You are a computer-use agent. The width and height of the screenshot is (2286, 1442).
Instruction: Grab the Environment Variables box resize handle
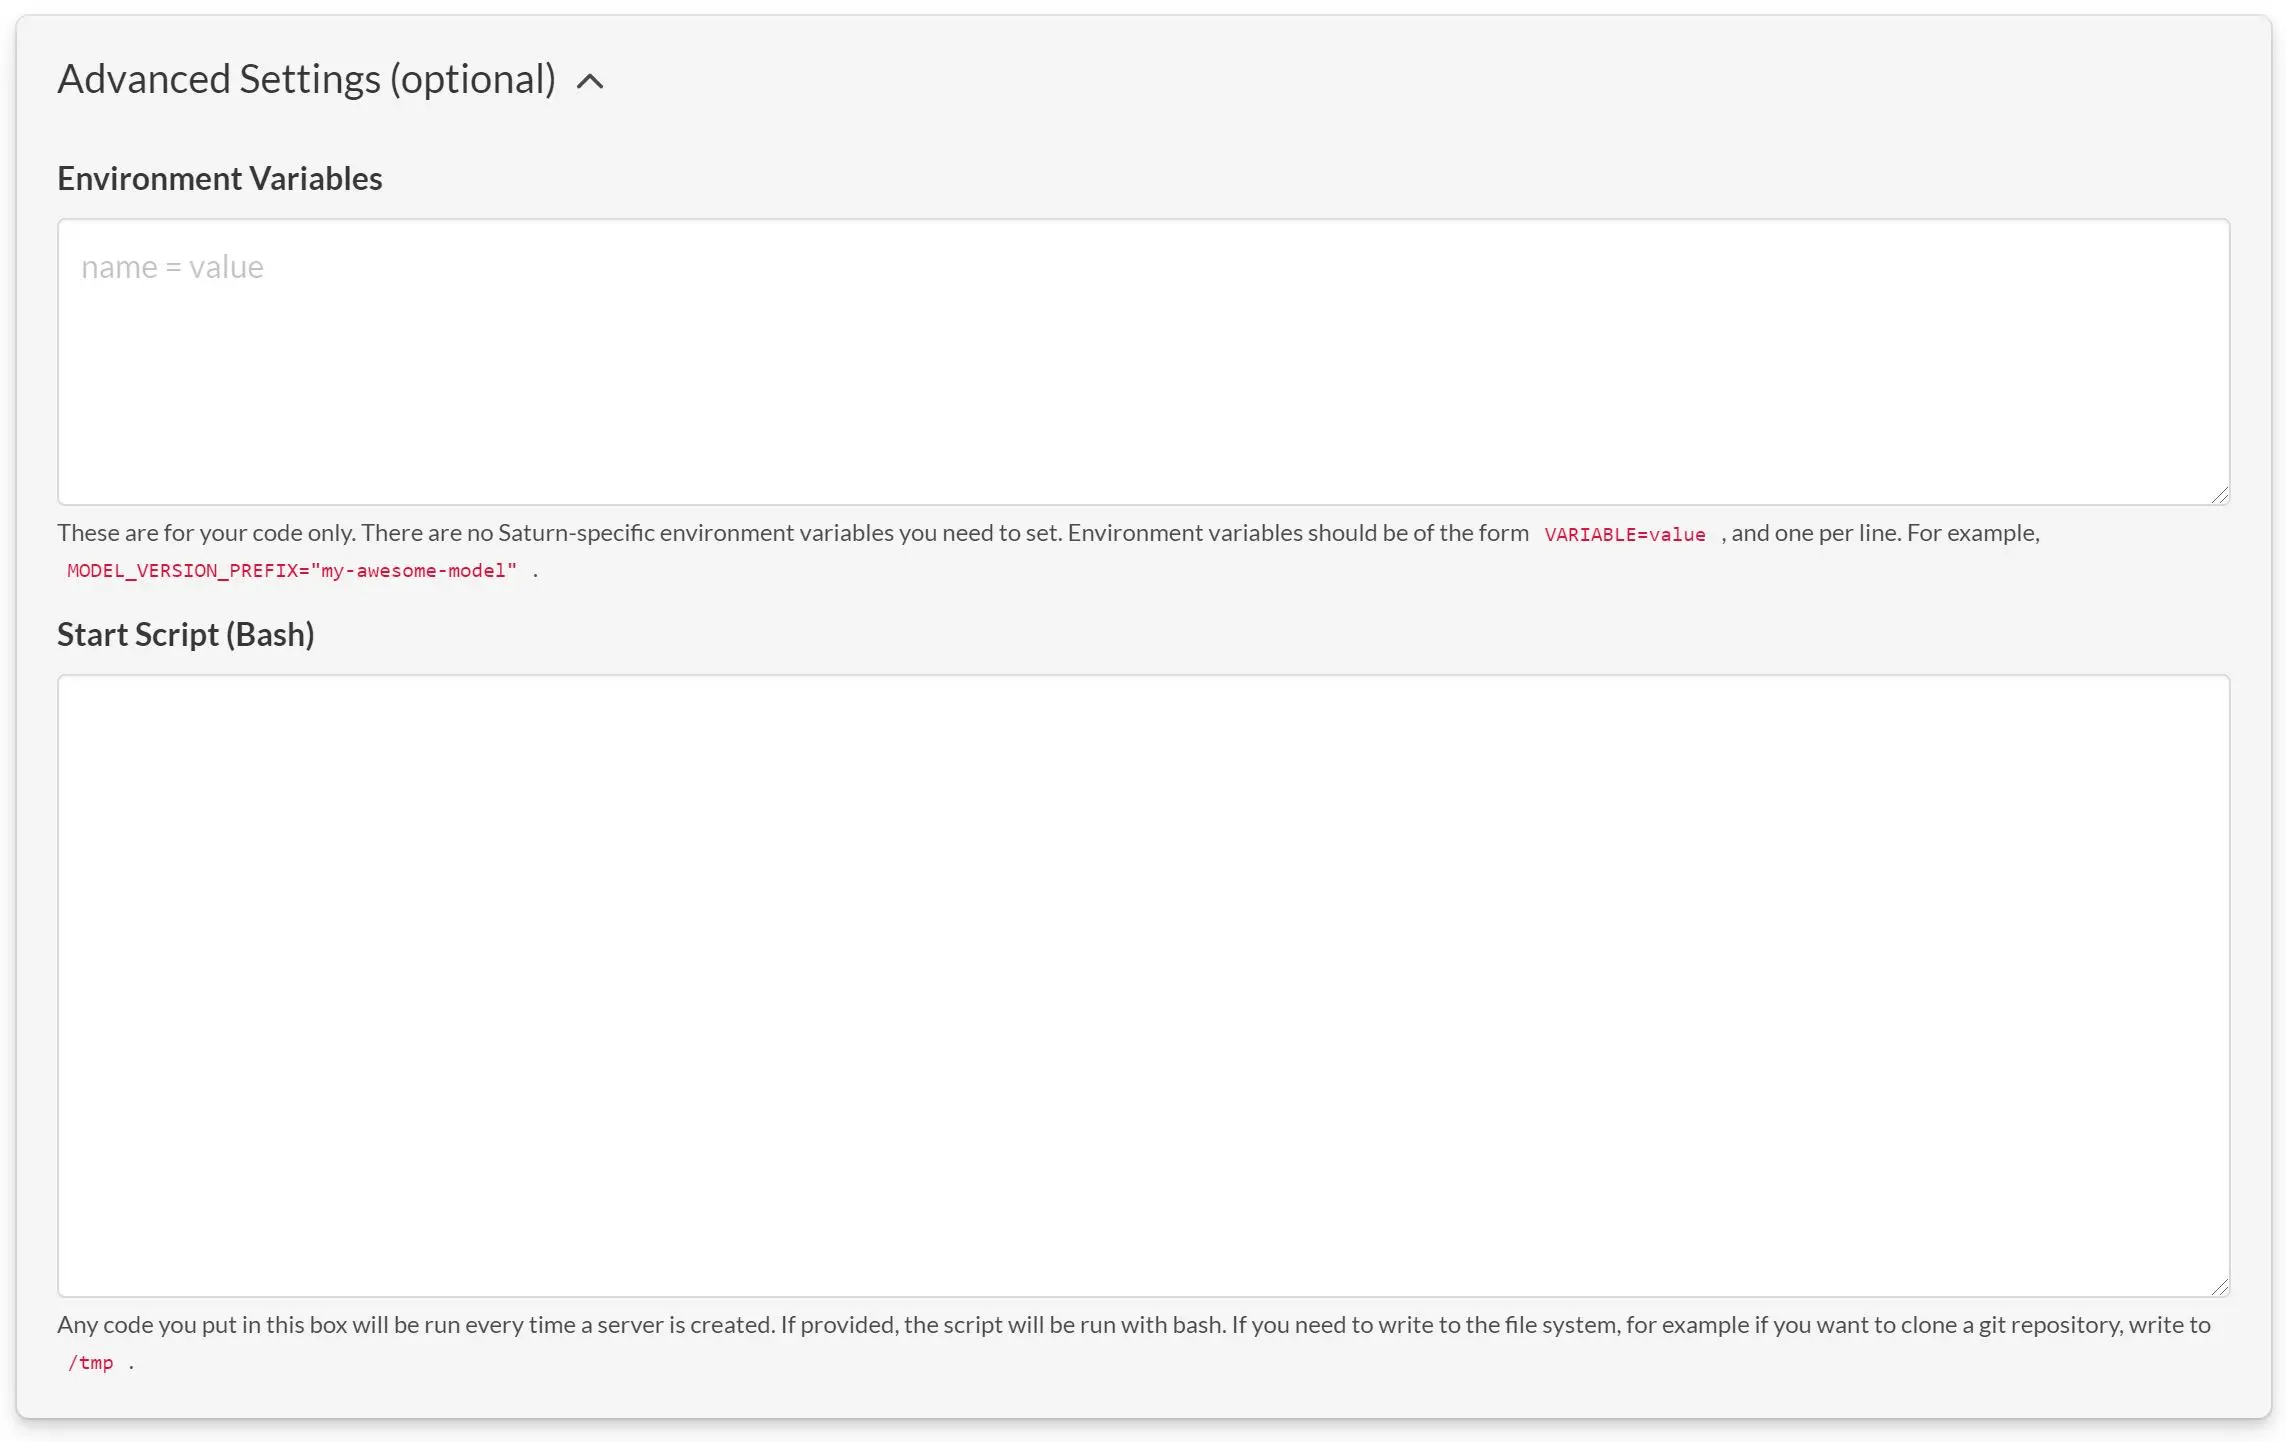click(x=2219, y=495)
